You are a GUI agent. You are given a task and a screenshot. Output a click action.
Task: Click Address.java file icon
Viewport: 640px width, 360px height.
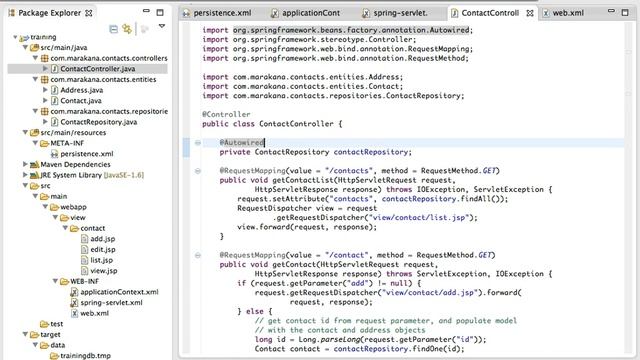pos(54,90)
